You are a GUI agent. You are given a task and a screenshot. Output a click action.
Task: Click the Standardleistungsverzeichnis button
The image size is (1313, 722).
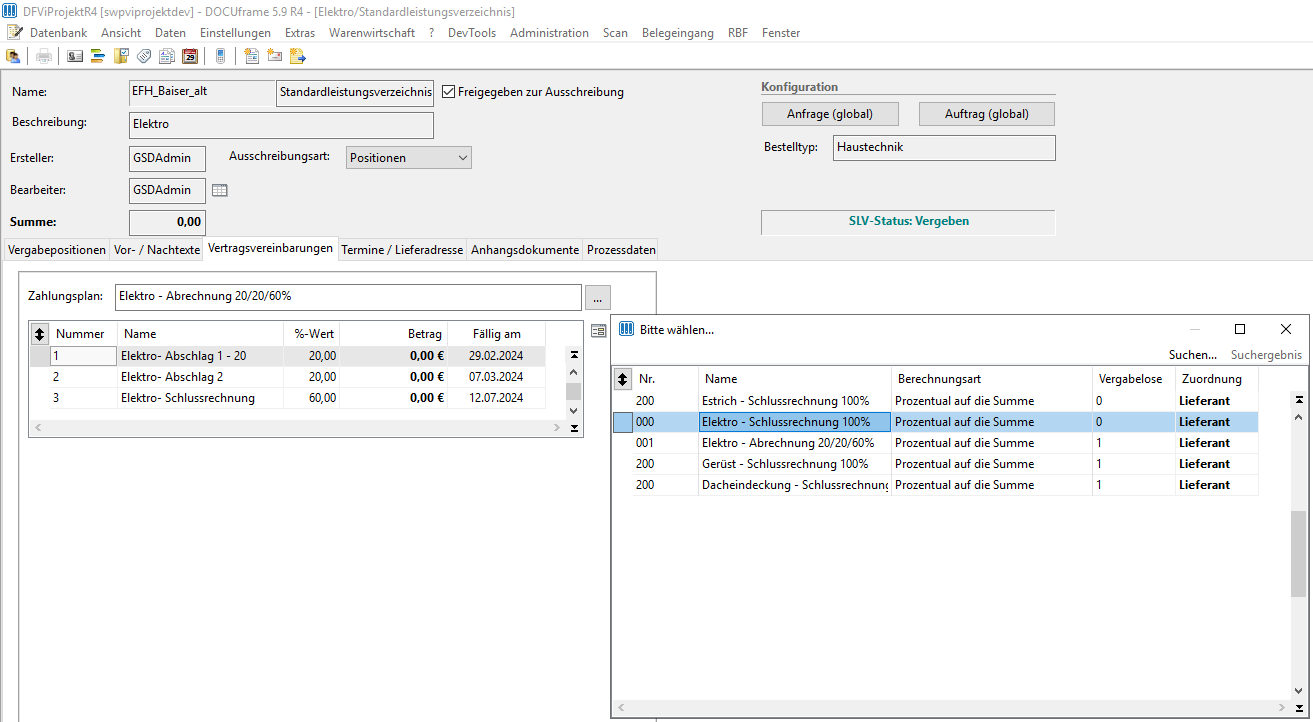pos(355,92)
